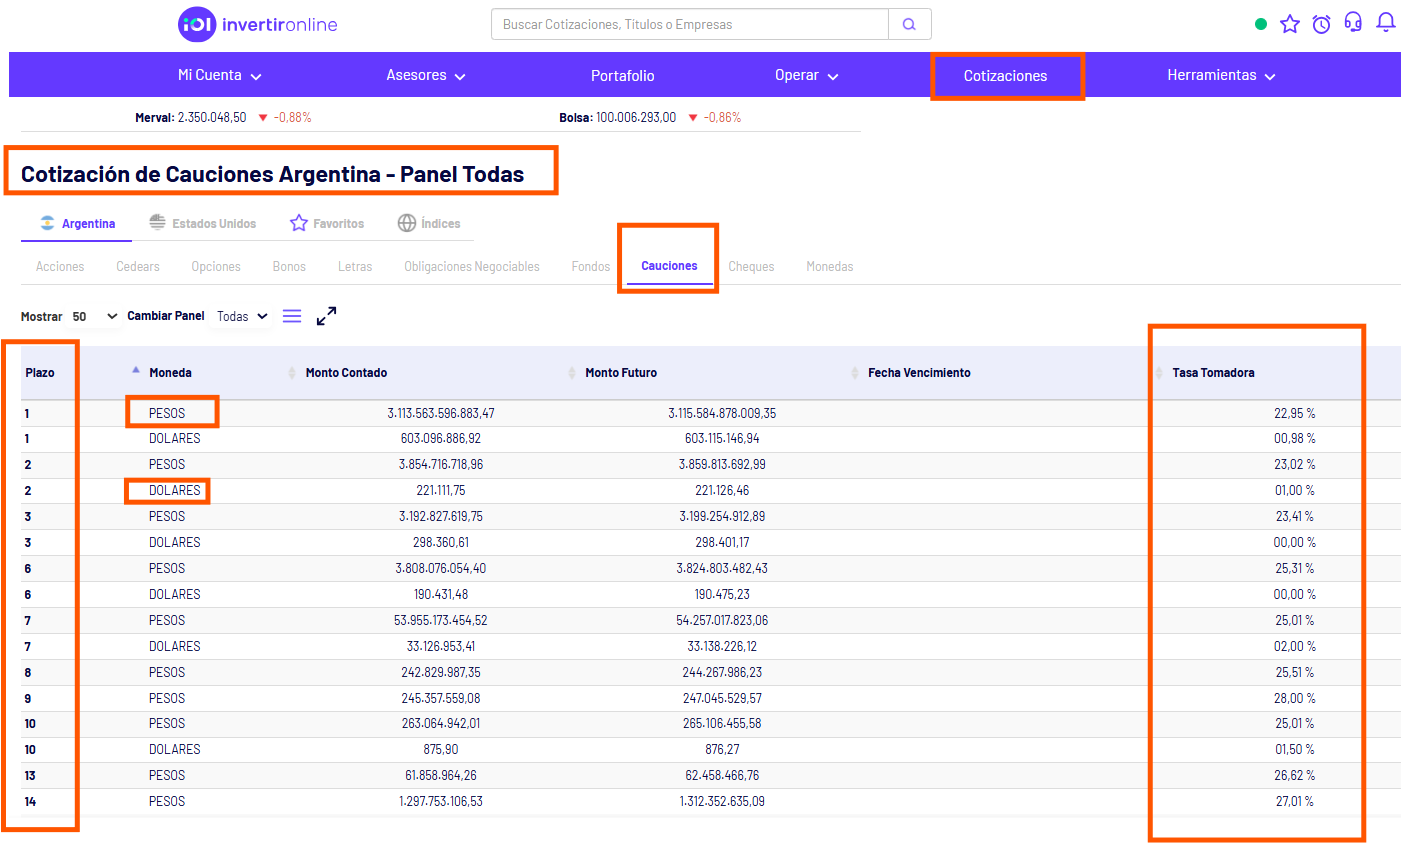This screenshot has height=843, width=1401.
Task: Click the headset support icon
Action: pos(1353,22)
